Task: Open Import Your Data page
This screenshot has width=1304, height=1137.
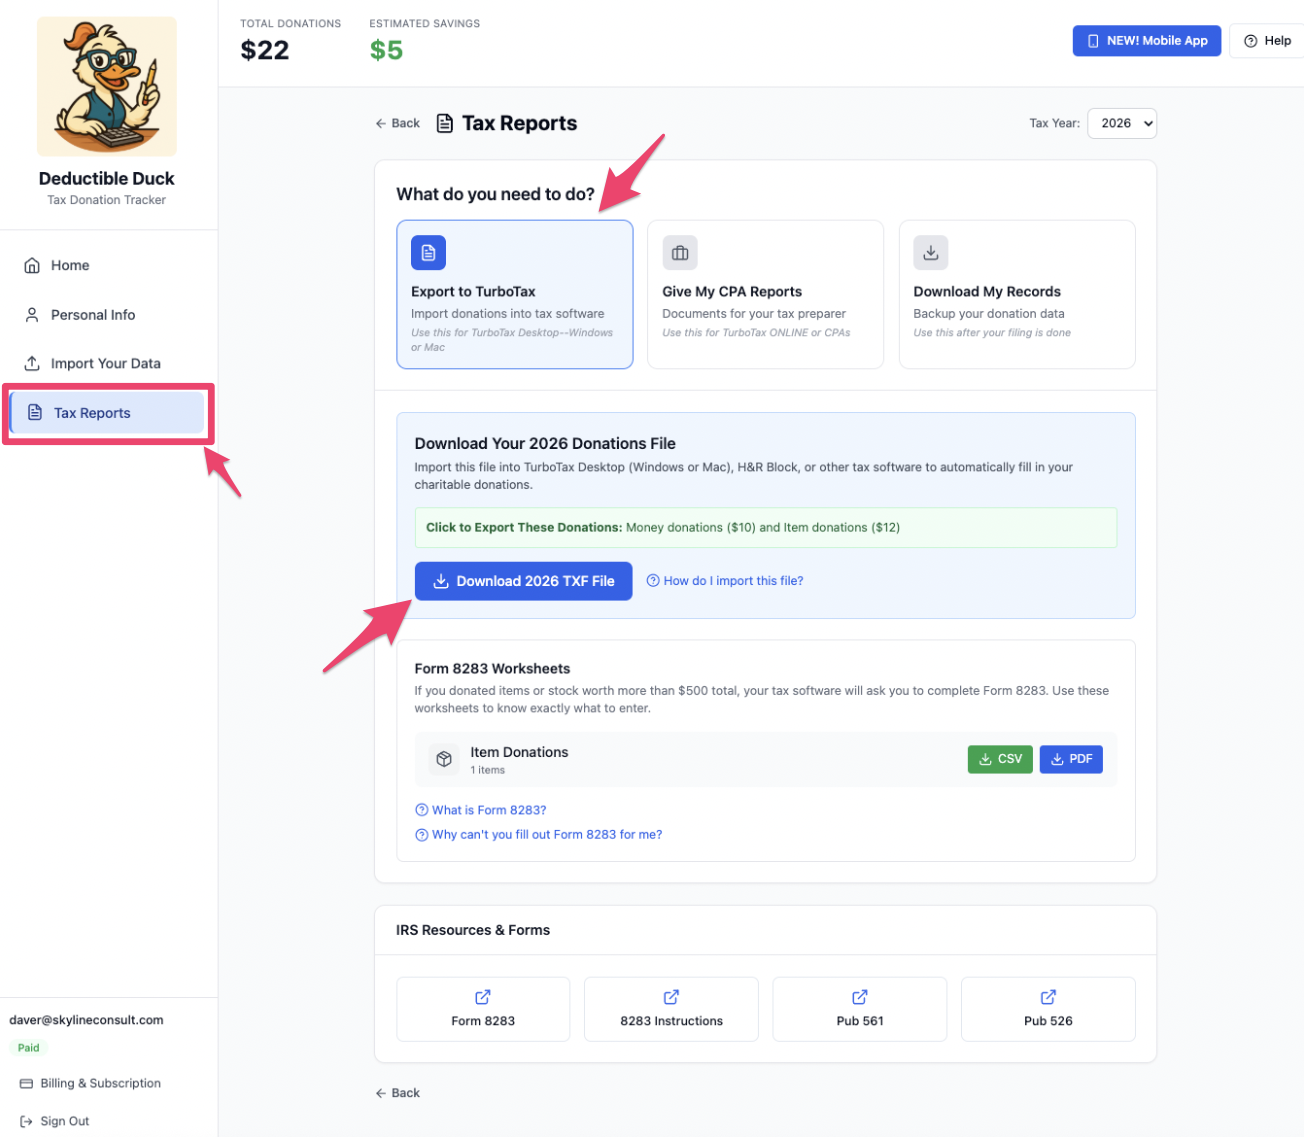Action: coord(105,364)
